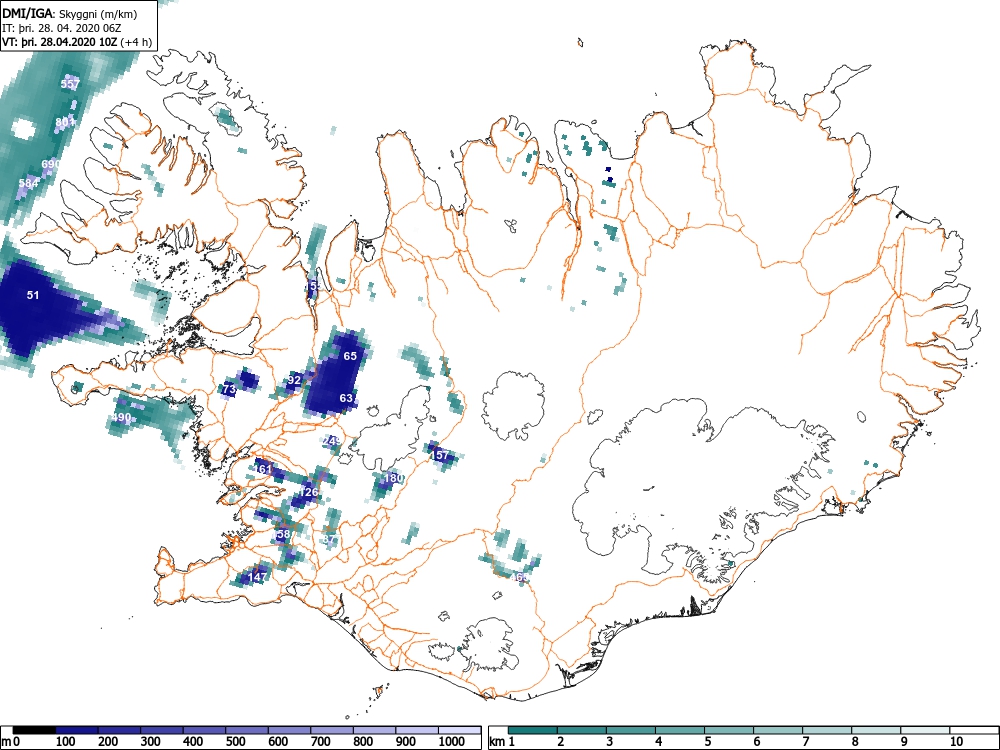The image size is (1000, 750).
Task: Click the '300' label in metre legend
Action: 151,742
